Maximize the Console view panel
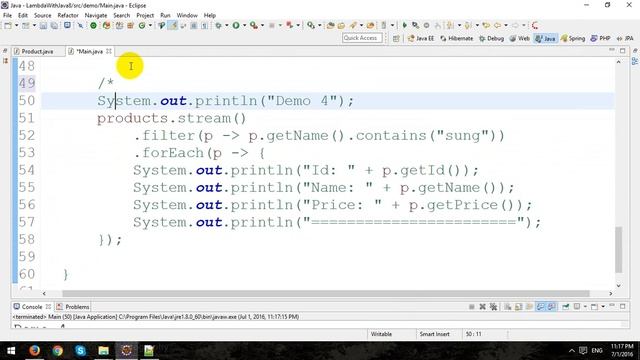640x360 pixels. tap(622, 307)
